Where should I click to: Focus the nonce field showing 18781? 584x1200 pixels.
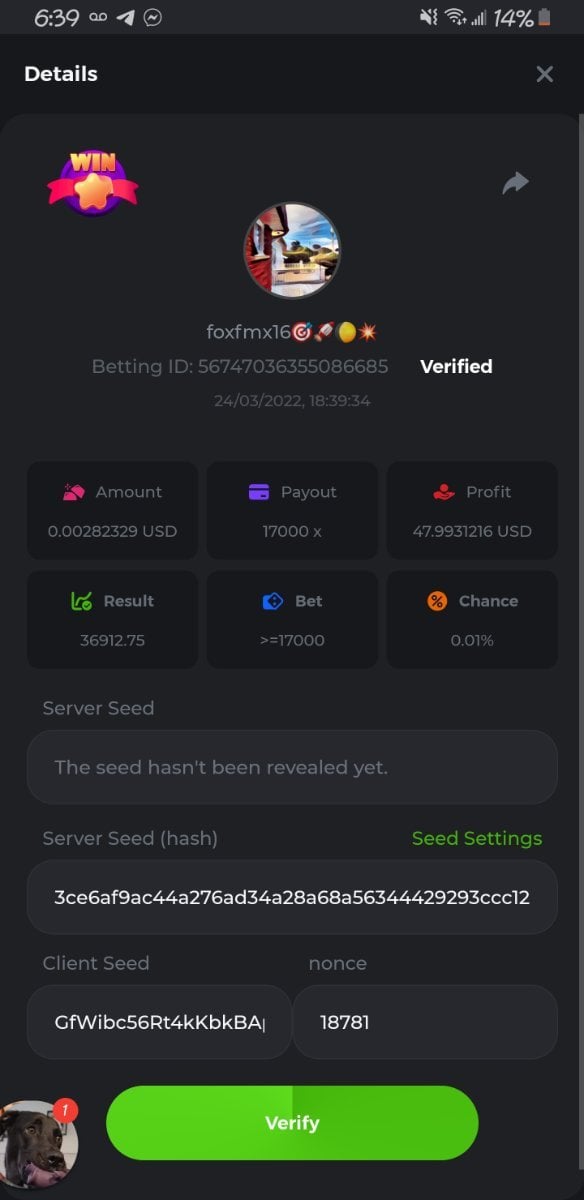(x=425, y=1022)
